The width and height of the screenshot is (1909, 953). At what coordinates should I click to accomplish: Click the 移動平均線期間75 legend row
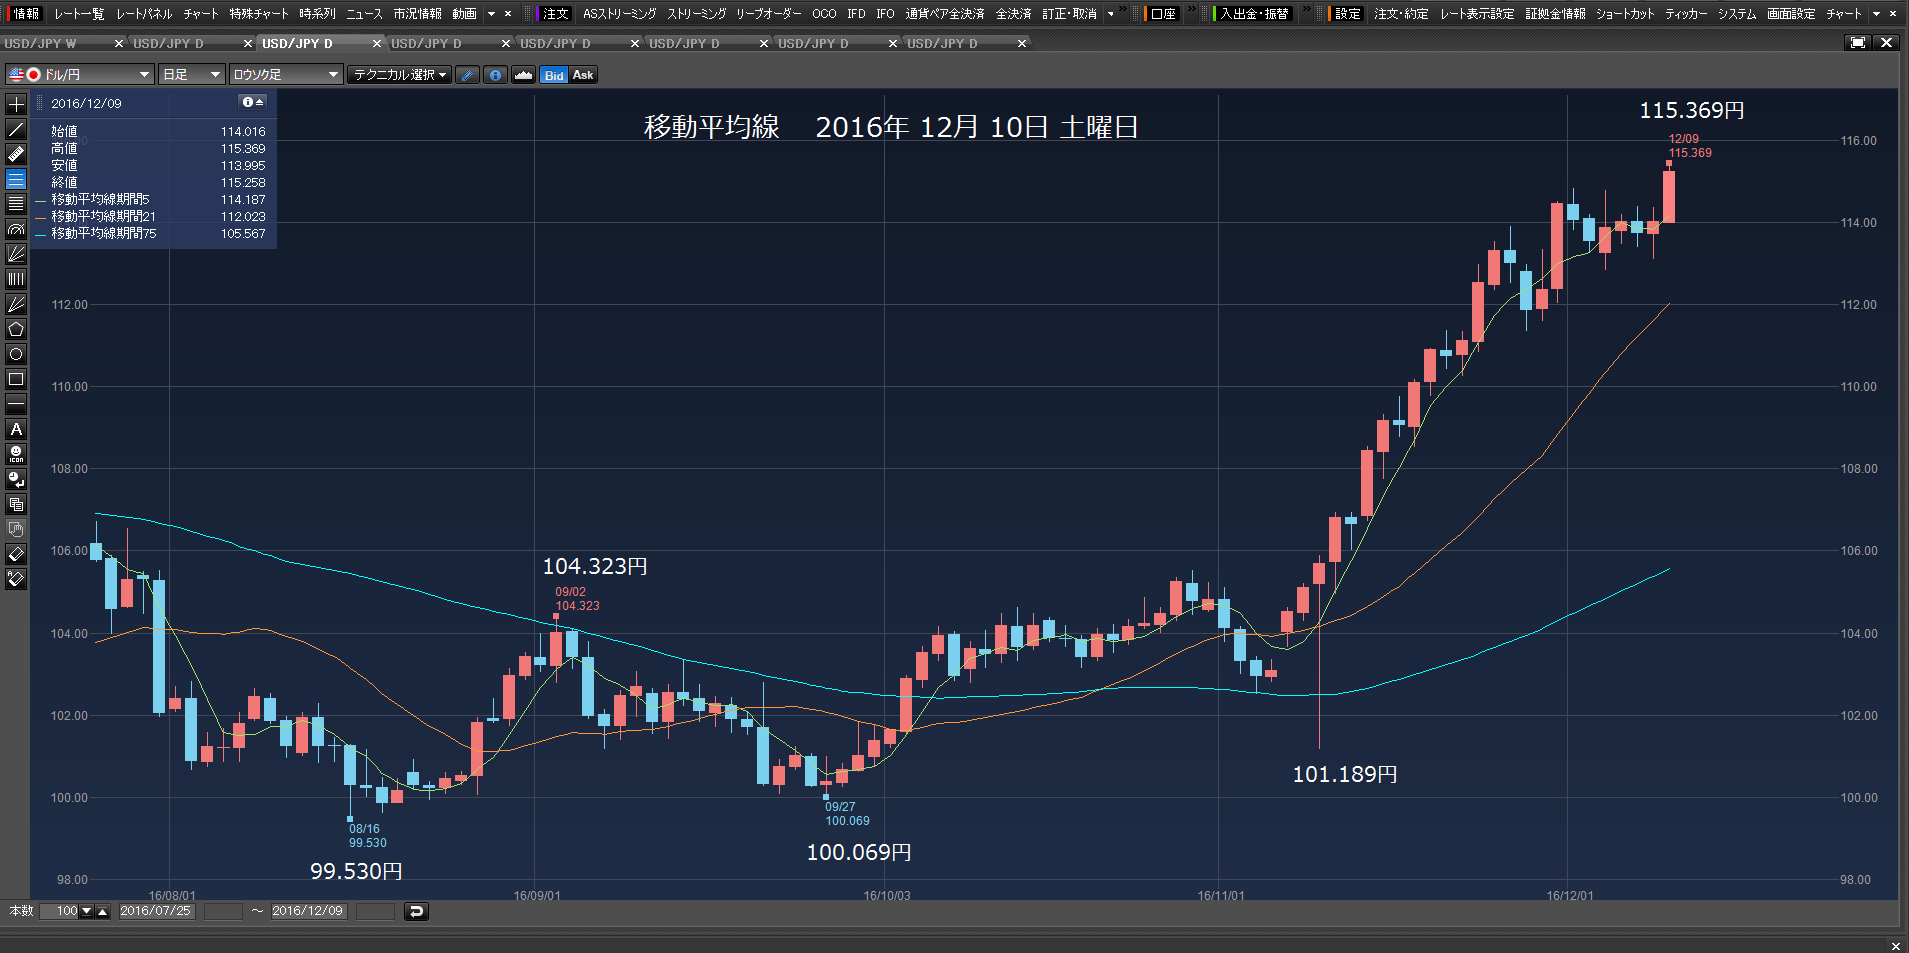151,233
